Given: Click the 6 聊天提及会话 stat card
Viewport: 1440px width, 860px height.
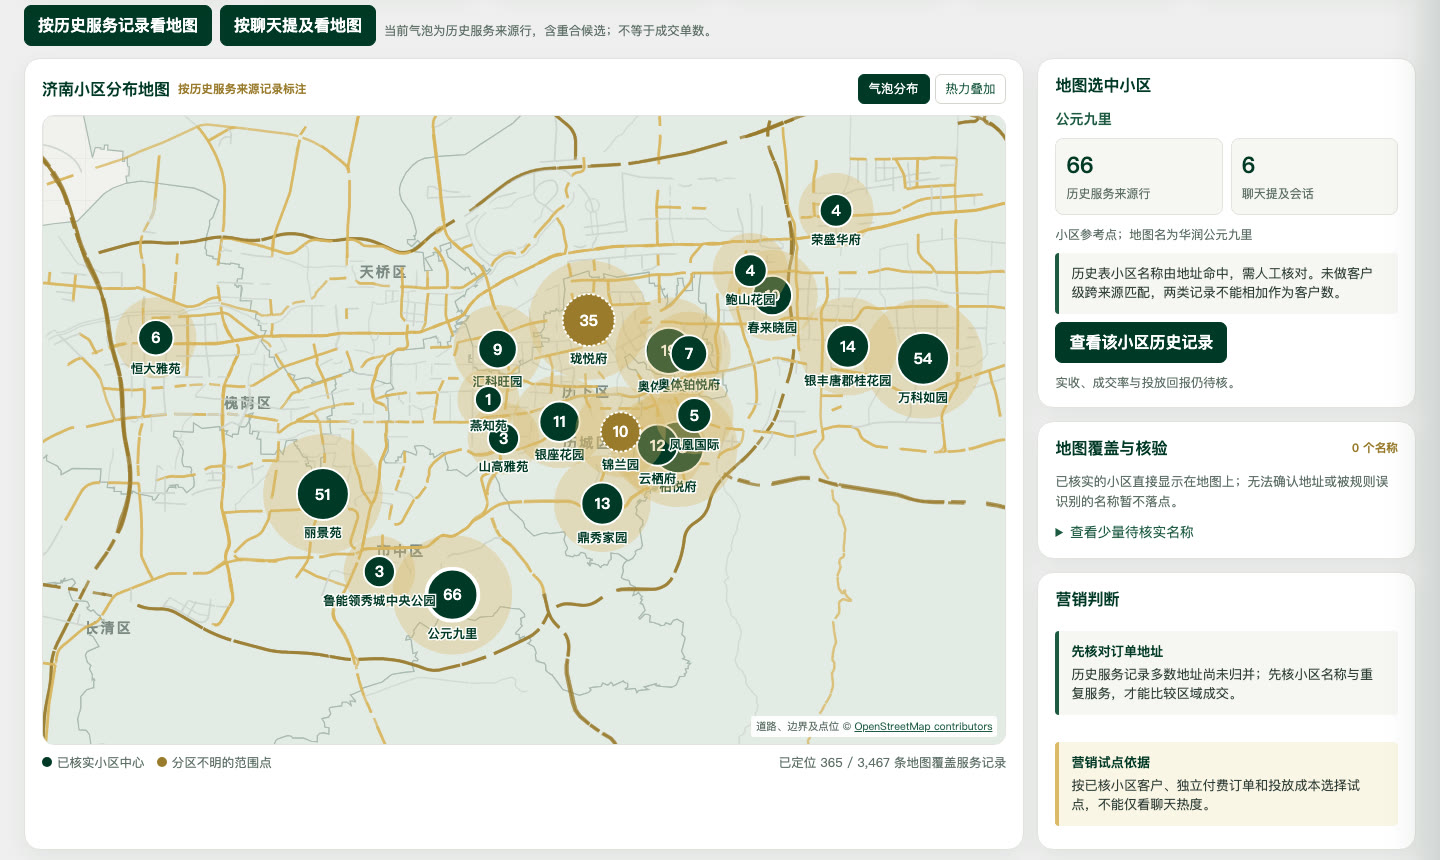Looking at the screenshot, I should point(1314,176).
